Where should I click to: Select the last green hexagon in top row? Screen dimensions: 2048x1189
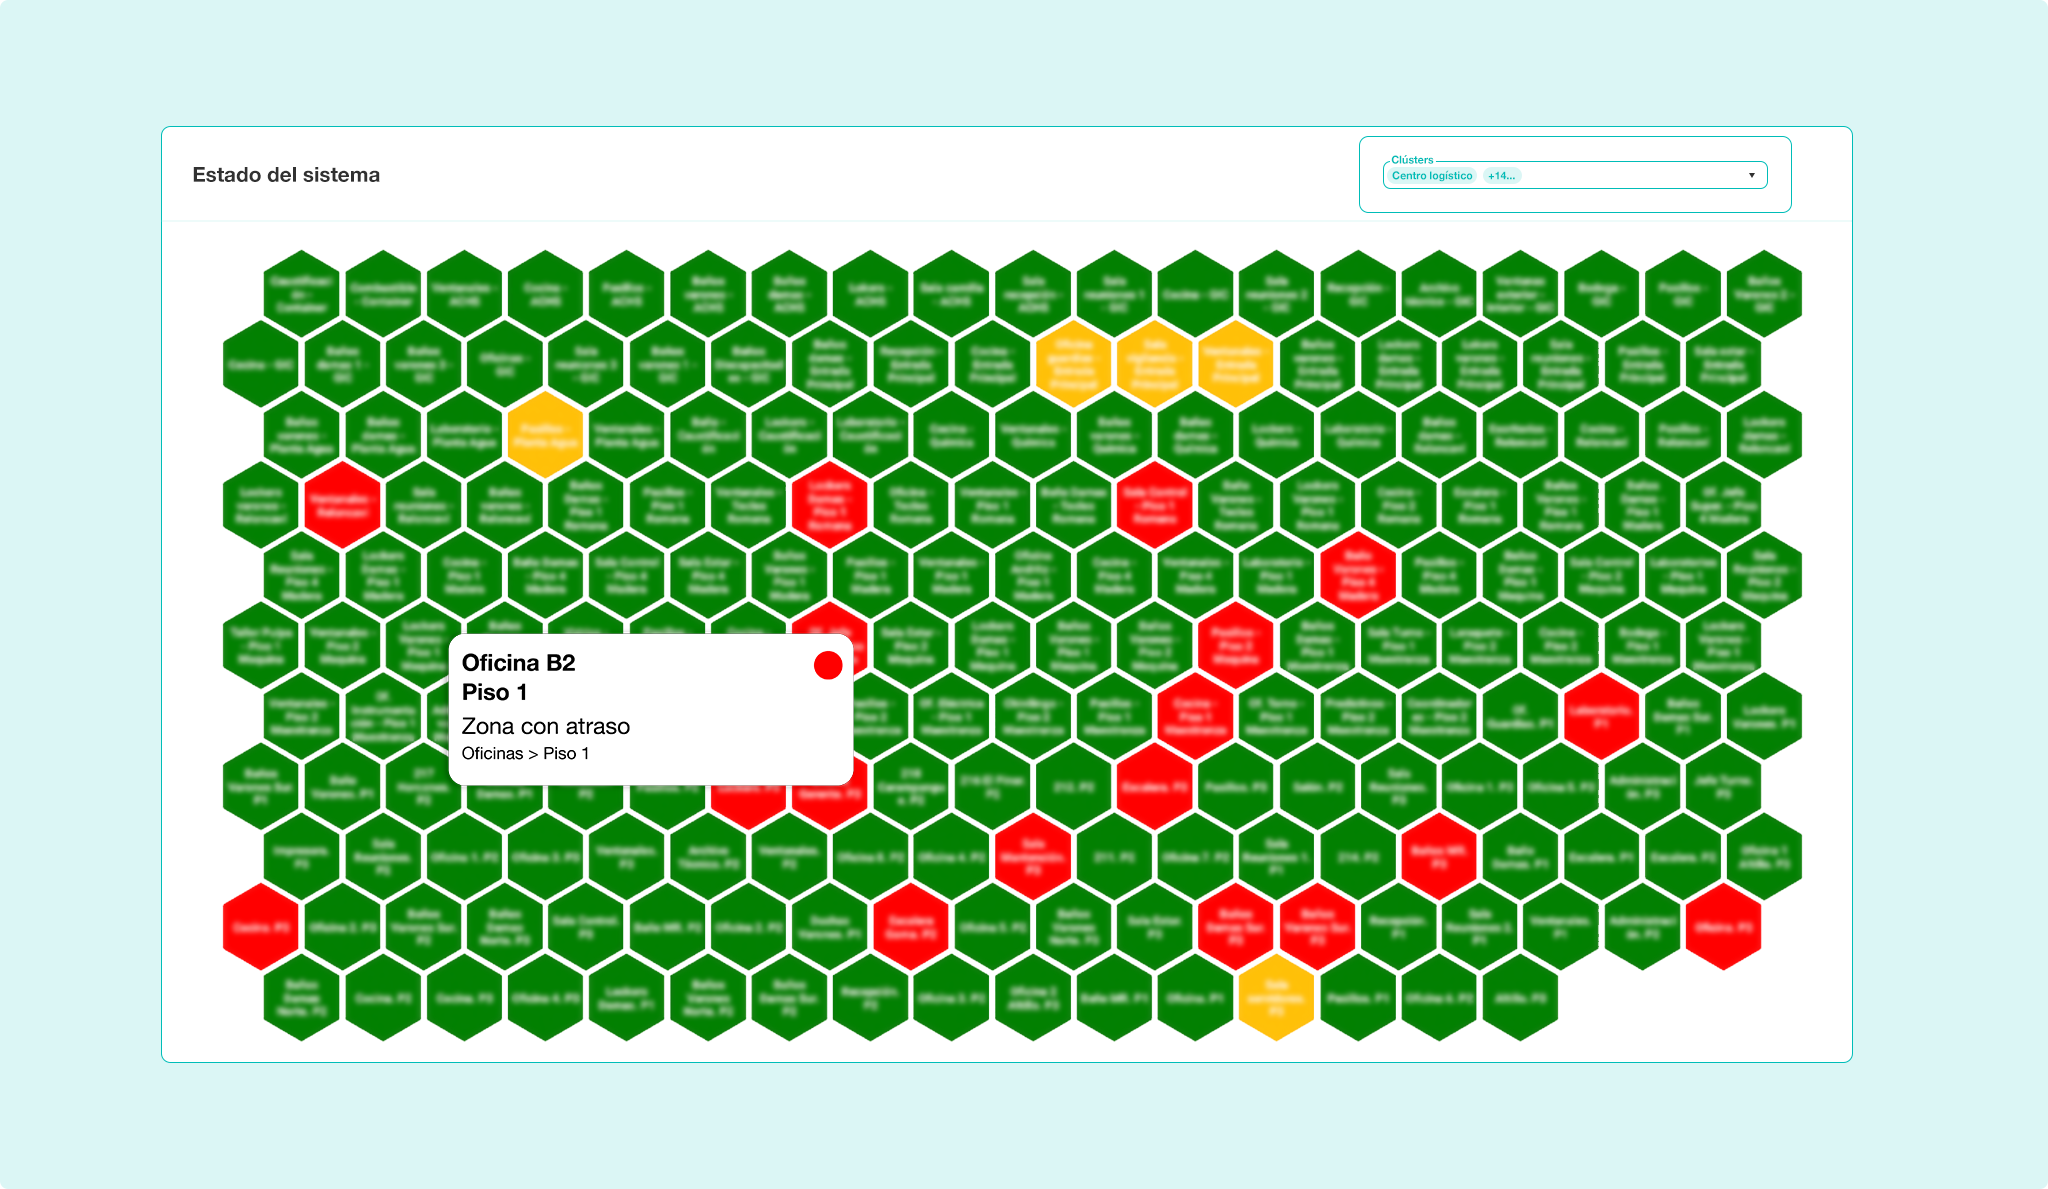click(1764, 294)
